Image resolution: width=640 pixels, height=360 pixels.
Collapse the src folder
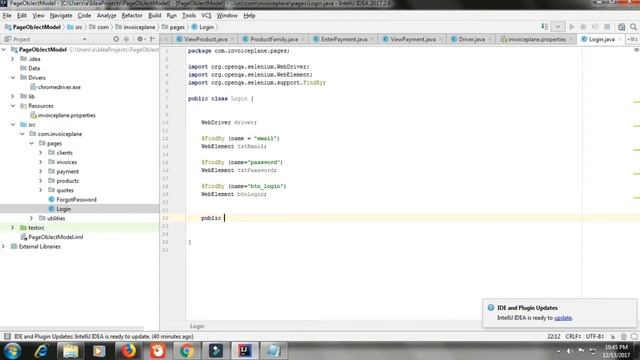pos(13,124)
